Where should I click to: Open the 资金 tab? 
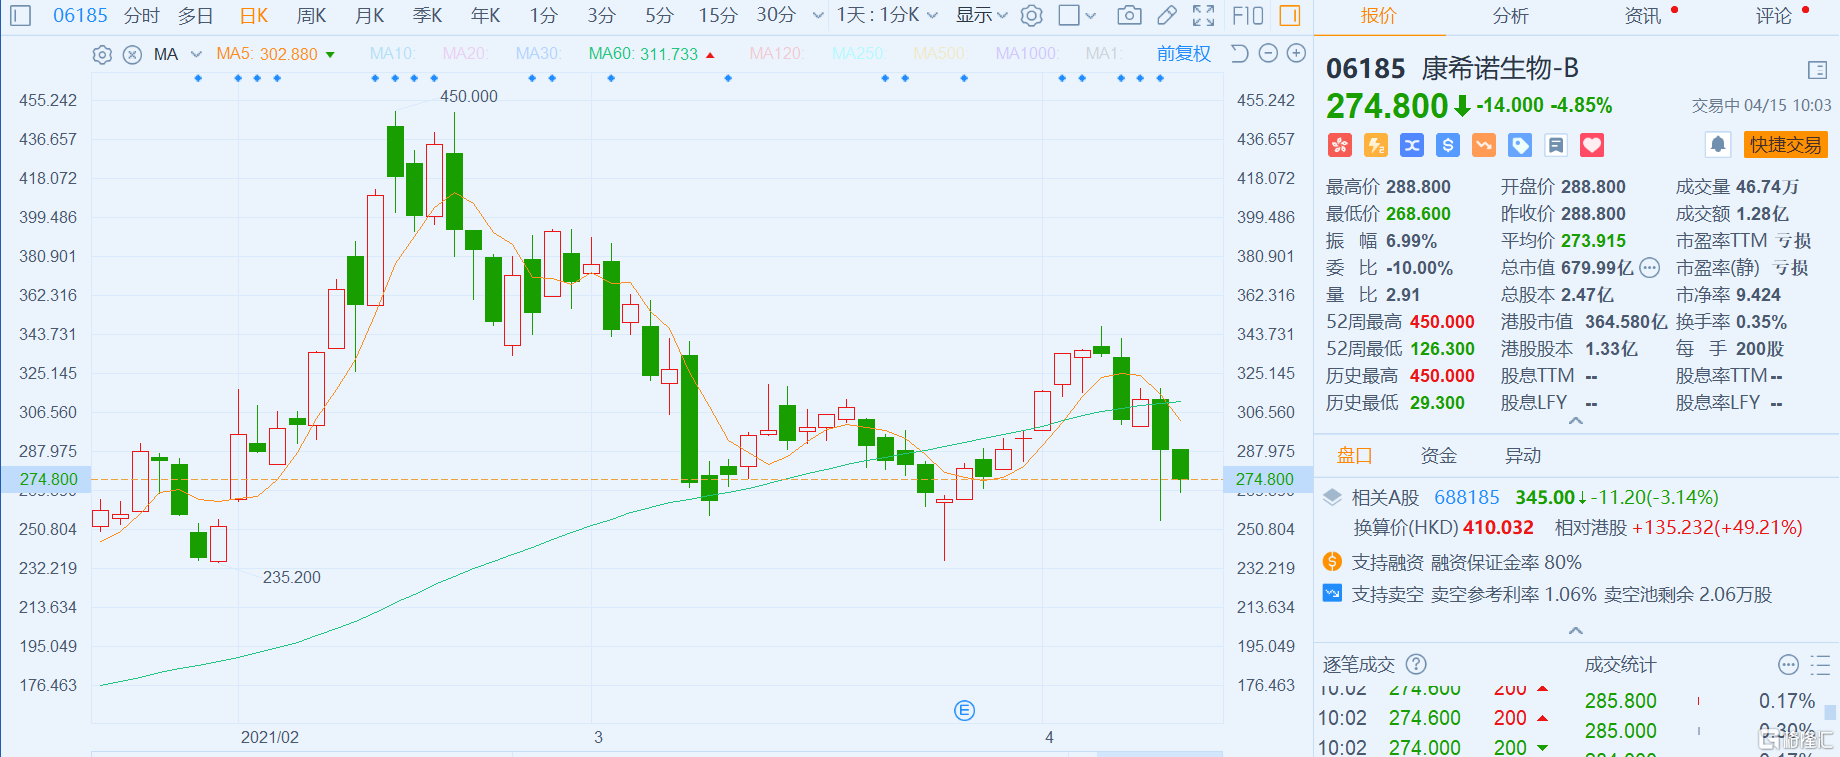(1438, 456)
